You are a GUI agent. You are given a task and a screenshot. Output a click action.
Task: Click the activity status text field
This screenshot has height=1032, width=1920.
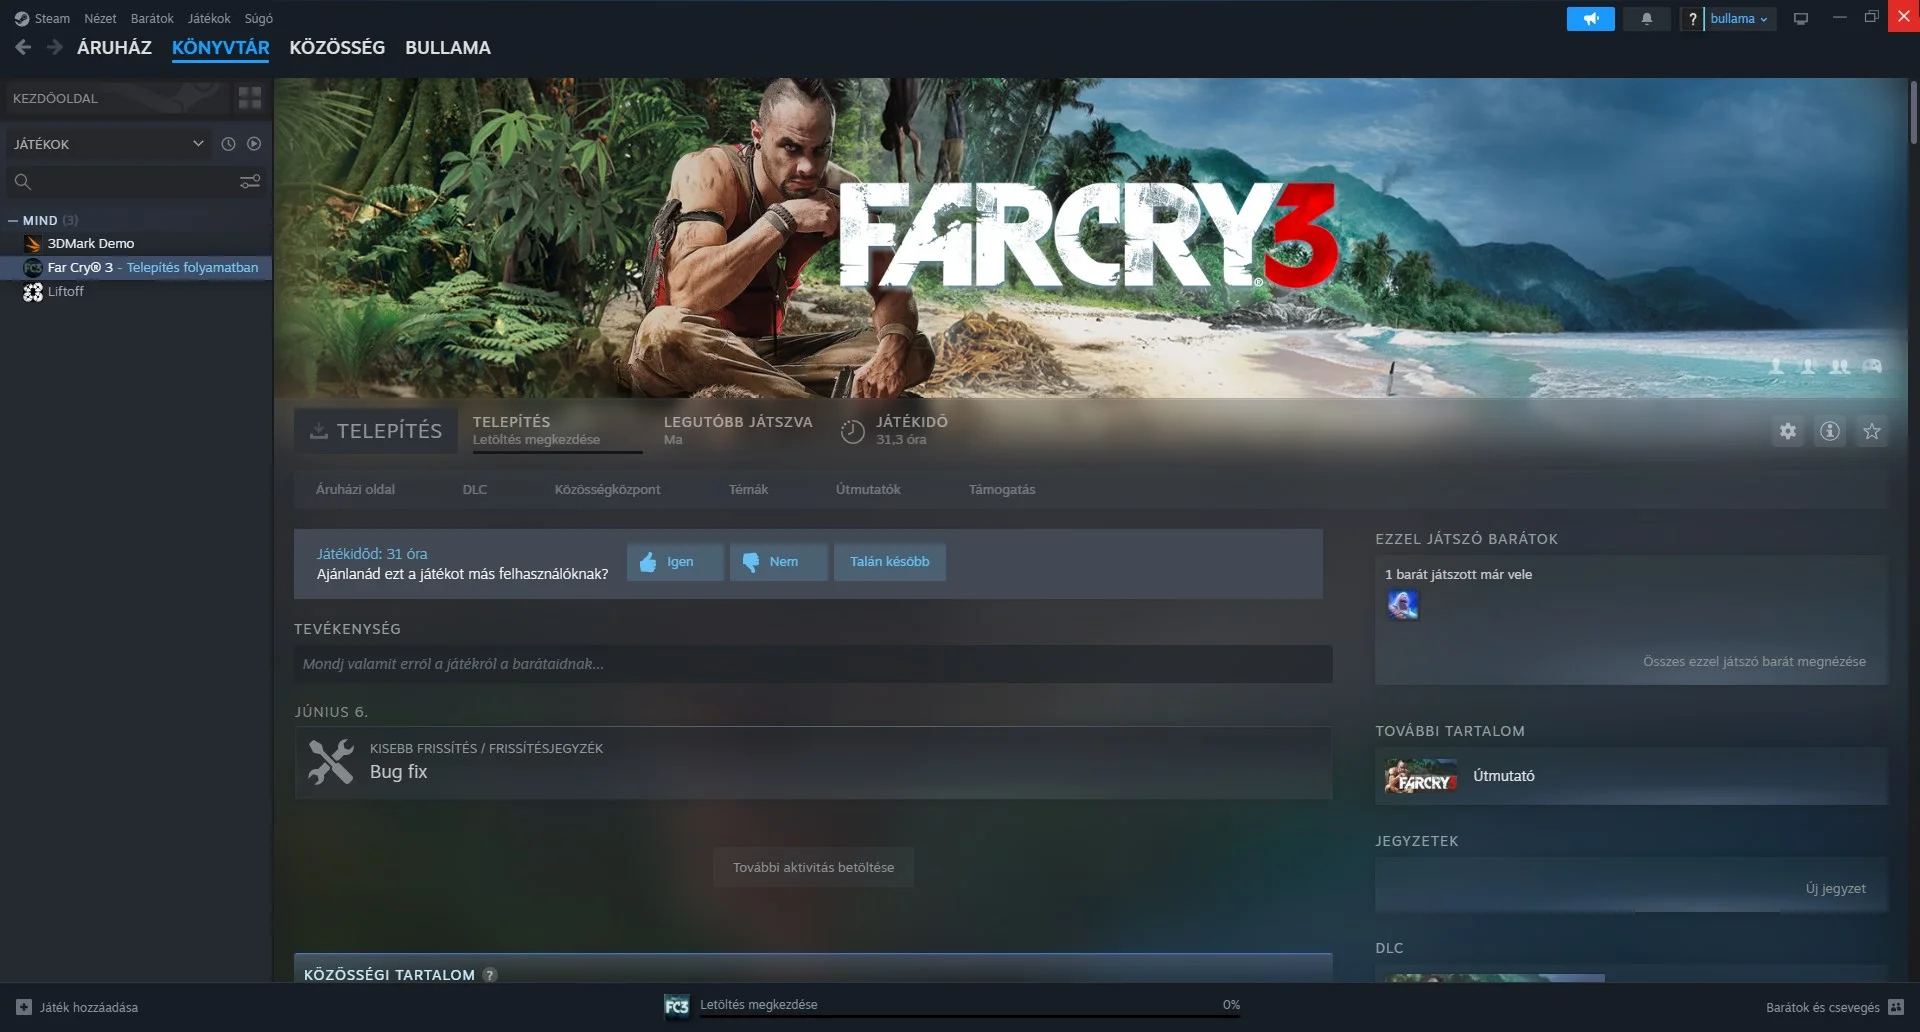pos(812,664)
